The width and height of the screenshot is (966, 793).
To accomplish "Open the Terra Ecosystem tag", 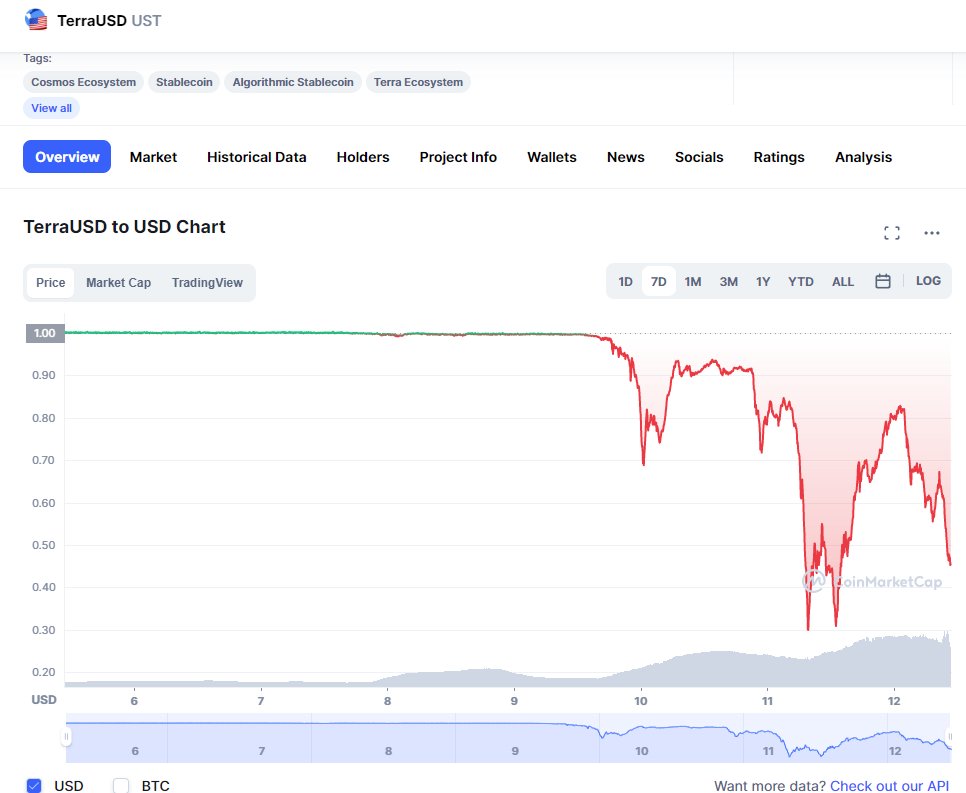I will [418, 82].
